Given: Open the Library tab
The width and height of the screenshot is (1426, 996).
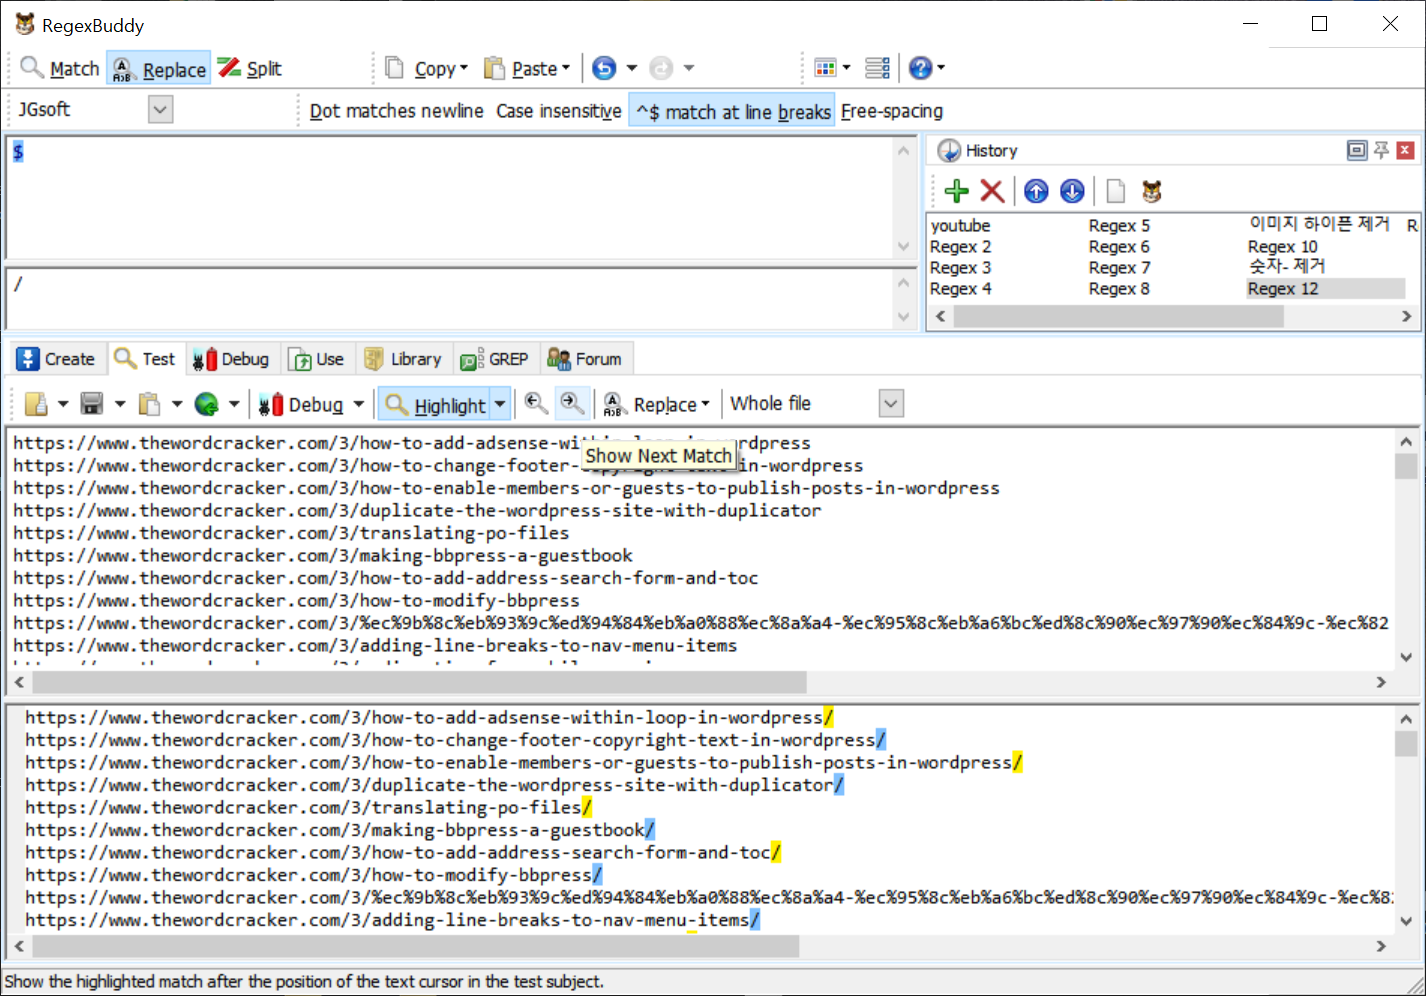Looking at the screenshot, I should [x=403, y=359].
